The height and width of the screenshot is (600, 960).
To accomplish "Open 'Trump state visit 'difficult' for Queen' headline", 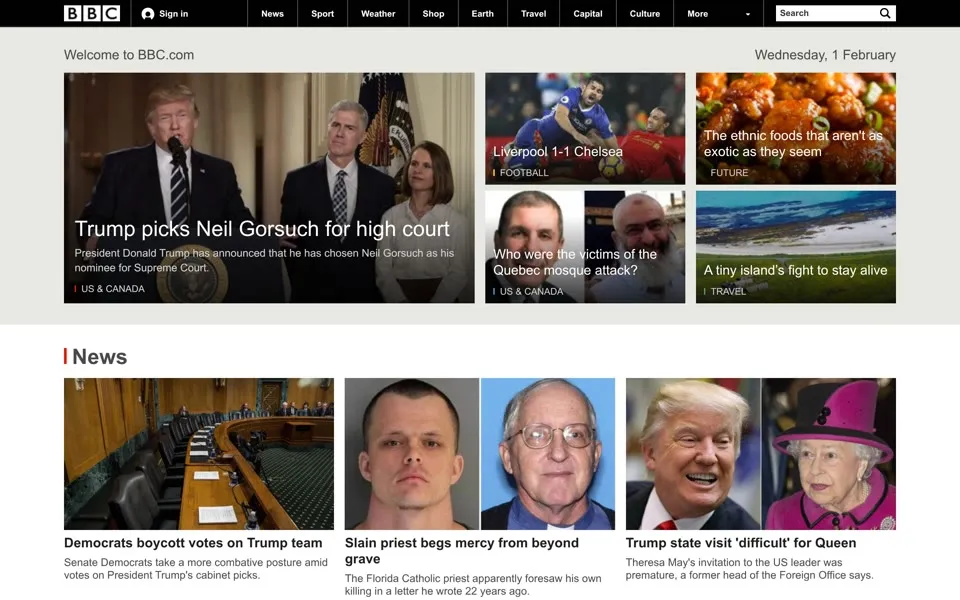I will 741,543.
